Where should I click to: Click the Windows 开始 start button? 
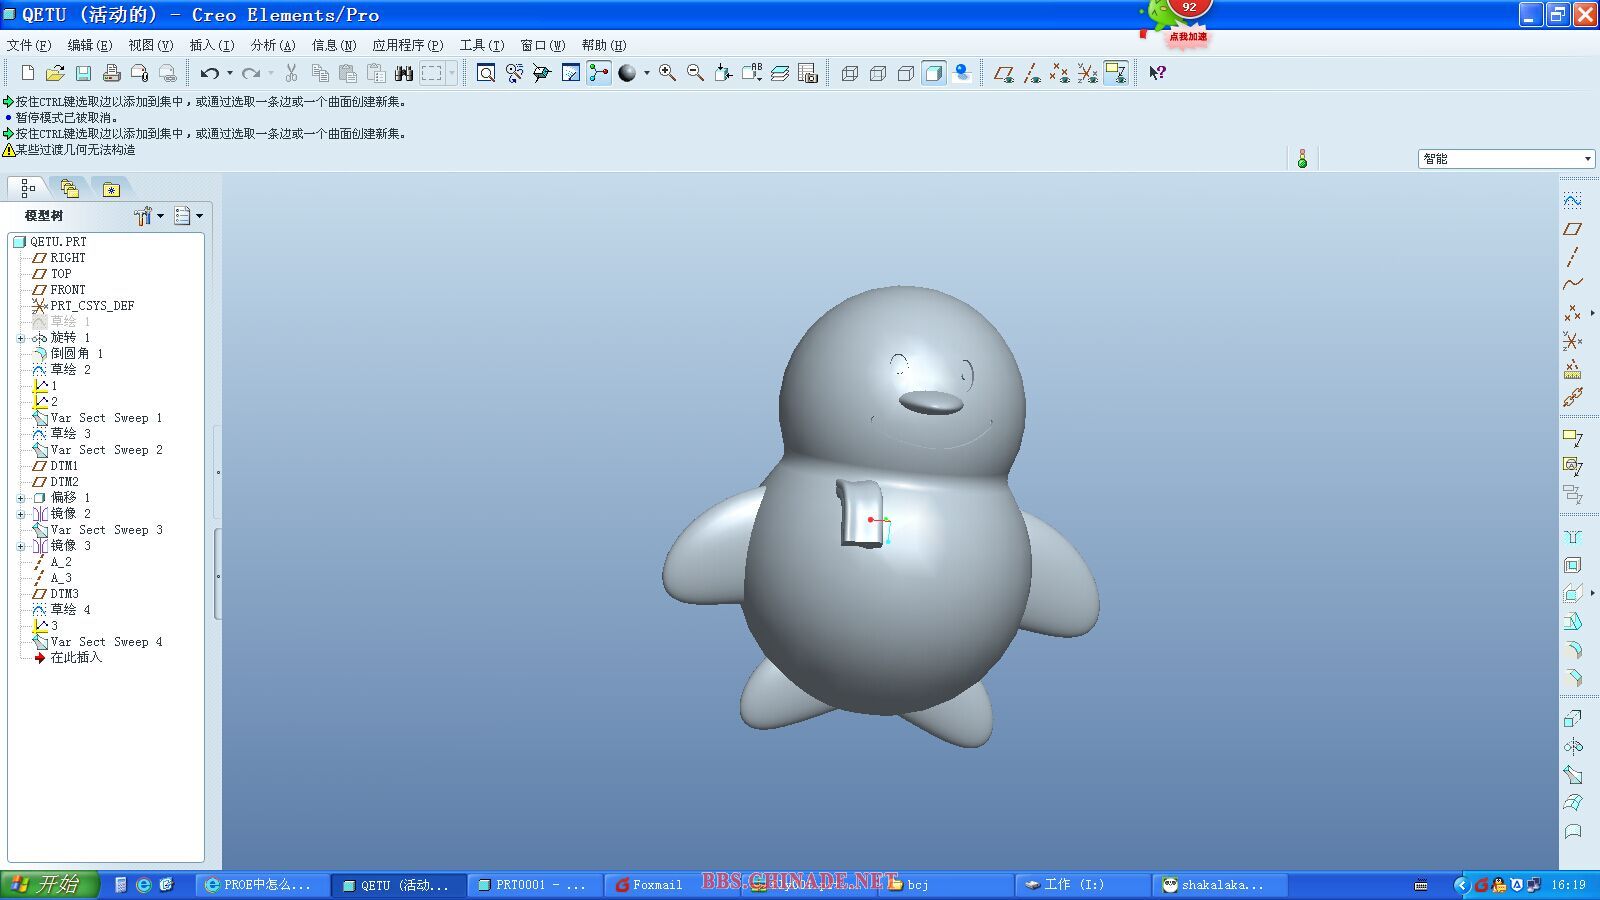50,885
